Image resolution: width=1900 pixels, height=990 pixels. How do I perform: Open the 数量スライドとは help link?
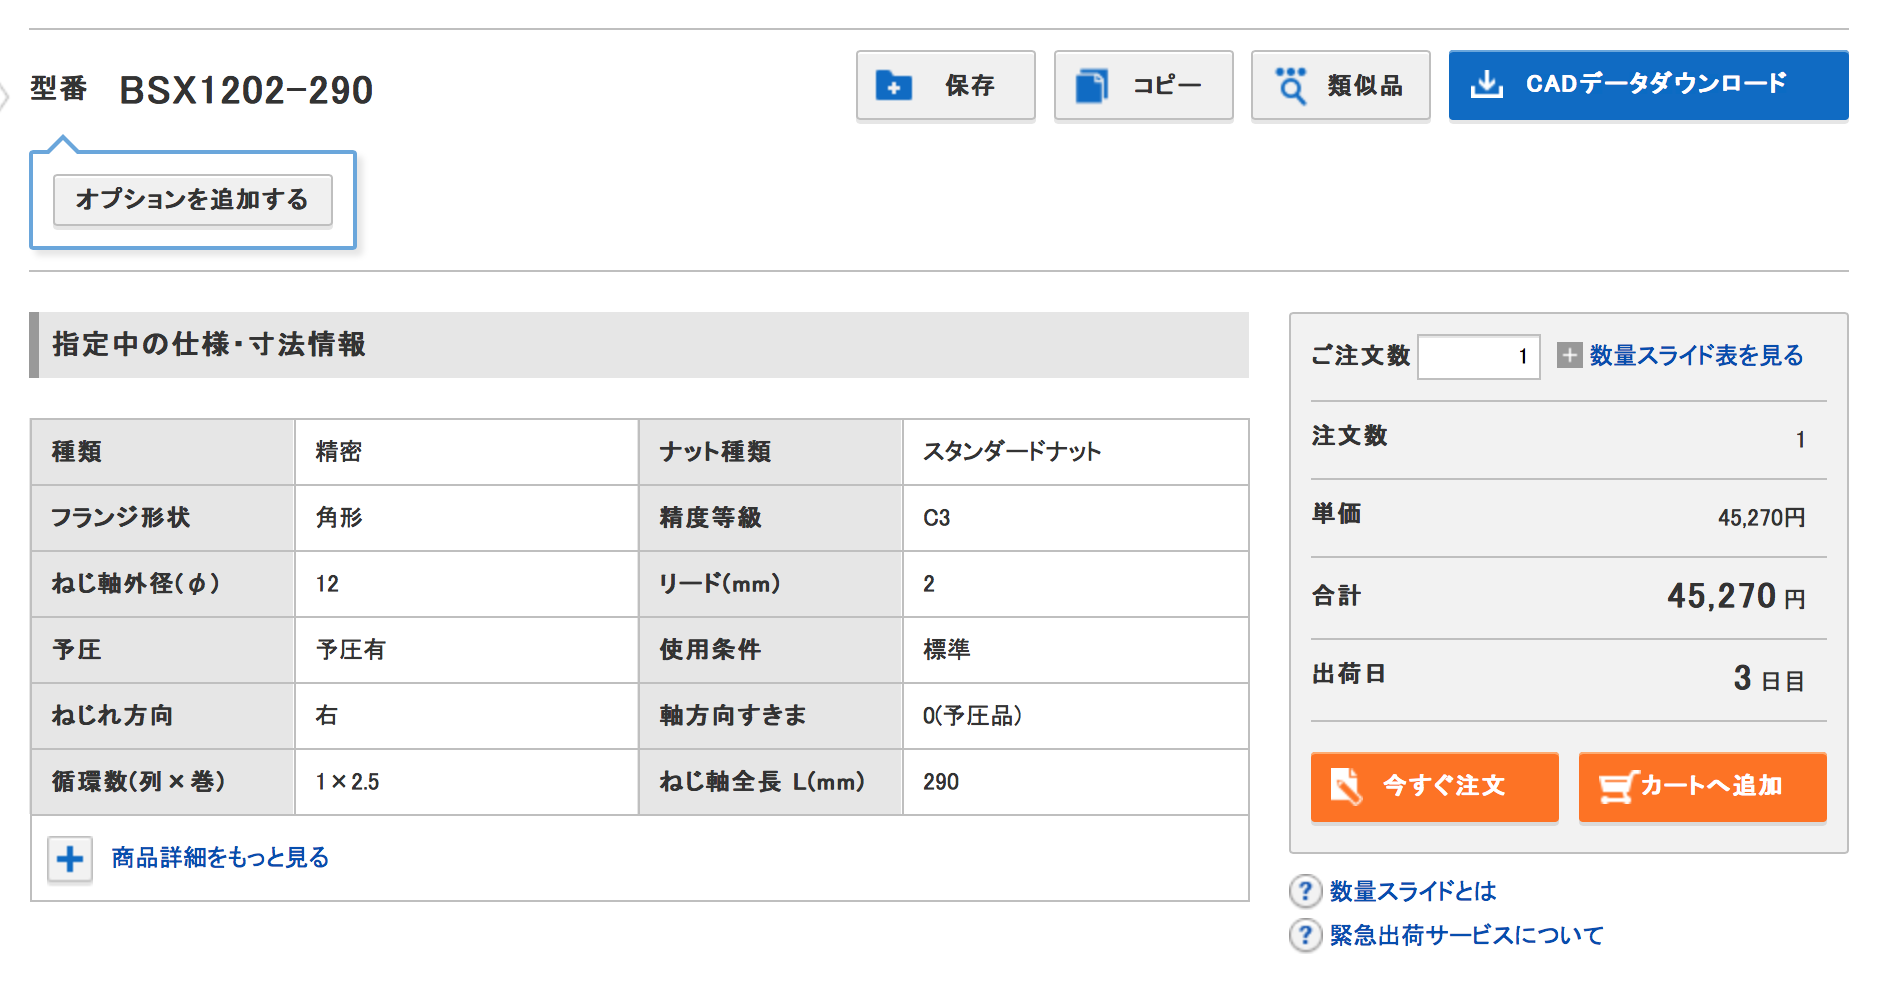(x=1412, y=891)
